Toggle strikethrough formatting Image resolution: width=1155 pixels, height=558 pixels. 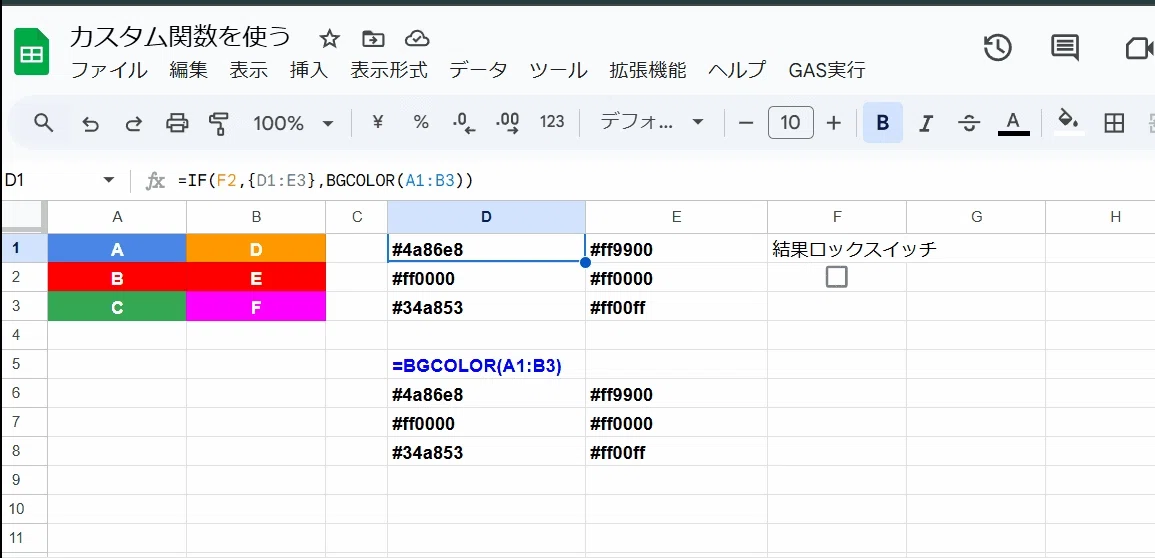(970, 123)
